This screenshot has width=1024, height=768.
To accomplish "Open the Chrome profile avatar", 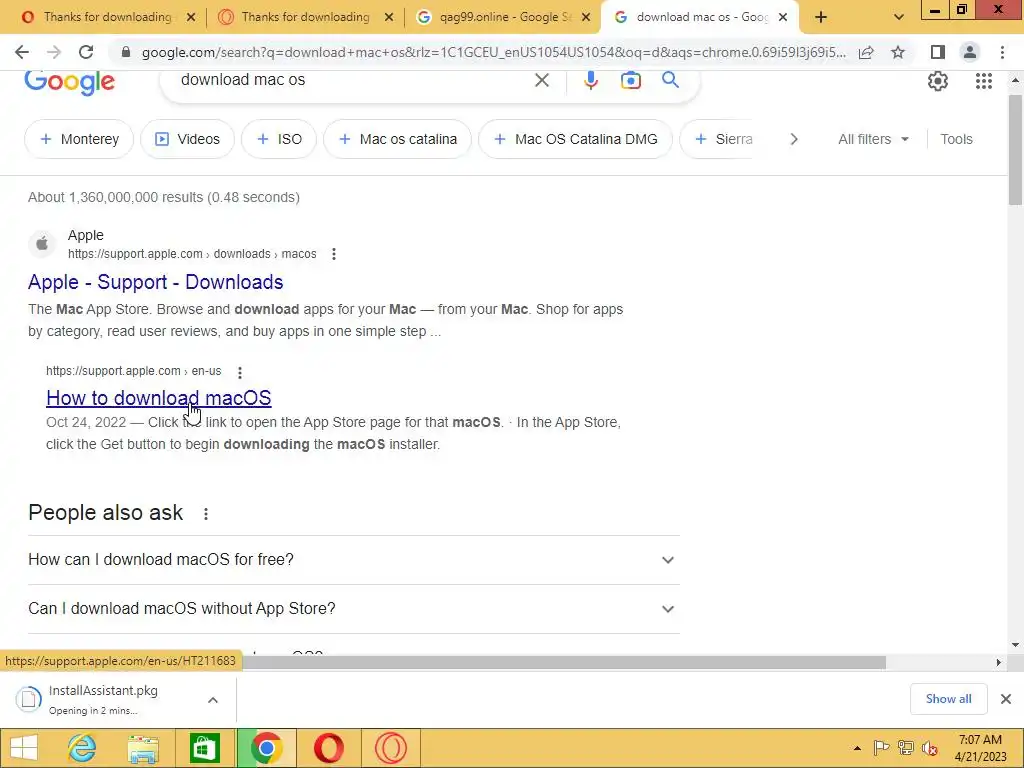I will [x=970, y=52].
